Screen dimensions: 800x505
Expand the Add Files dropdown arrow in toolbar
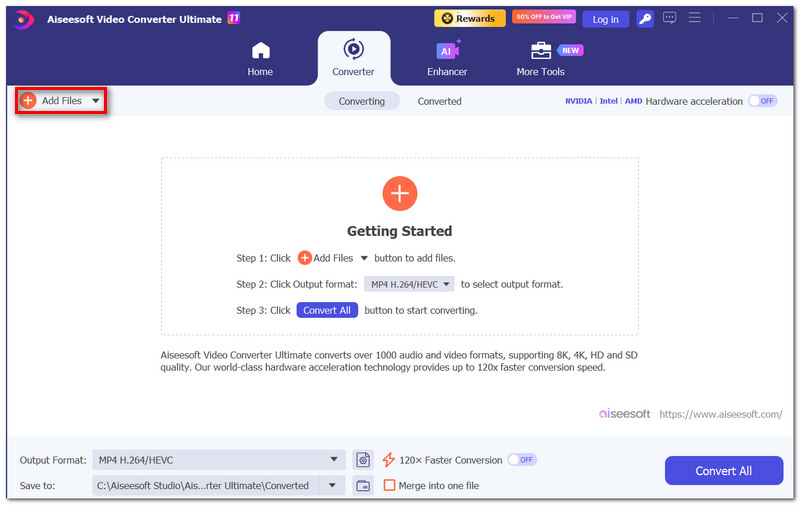(x=95, y=100)
